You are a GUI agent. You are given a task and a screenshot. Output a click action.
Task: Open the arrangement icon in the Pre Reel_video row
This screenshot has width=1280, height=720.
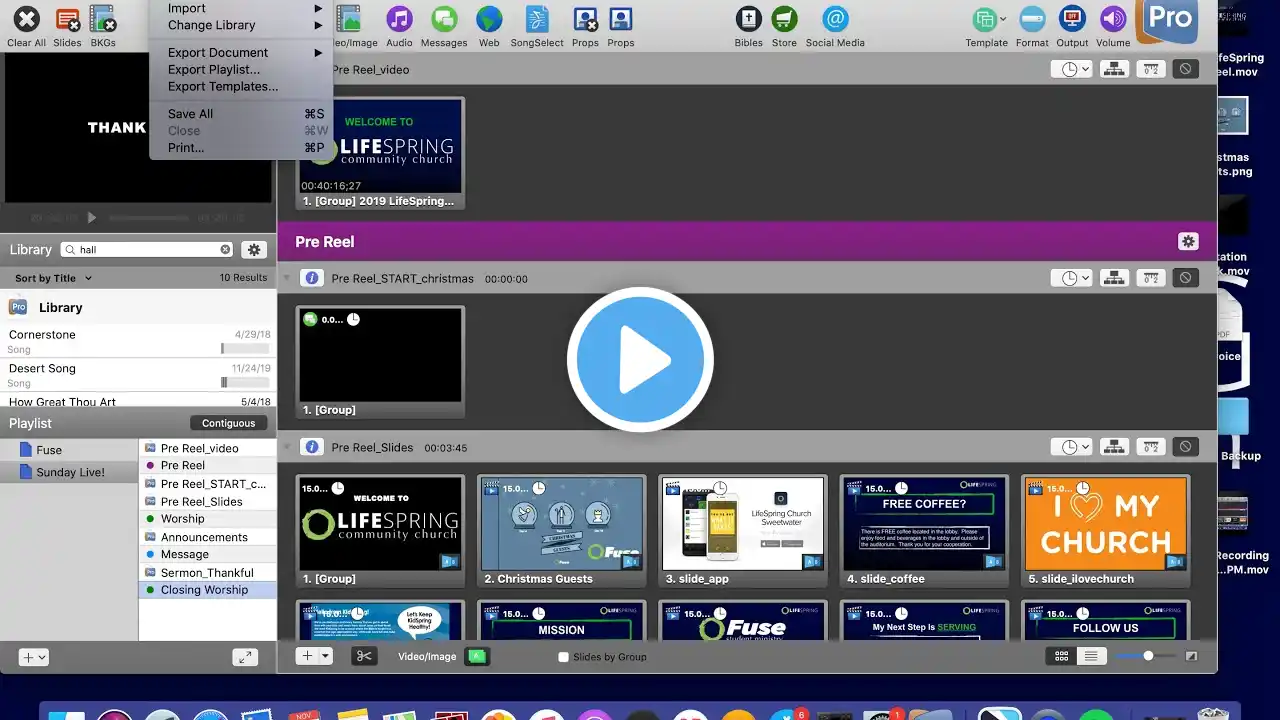click(x=1115, y=69)
